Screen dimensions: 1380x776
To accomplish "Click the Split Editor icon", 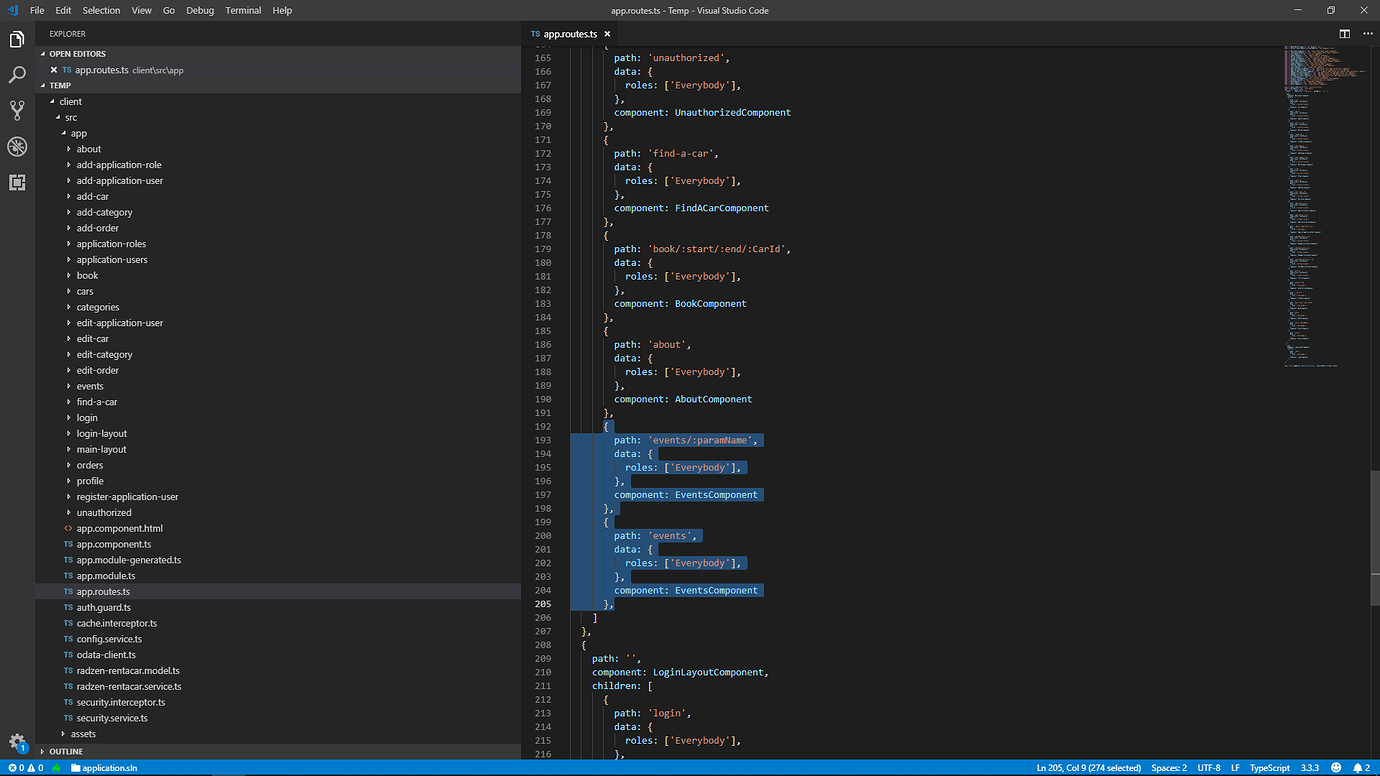I will (1343, 33).
